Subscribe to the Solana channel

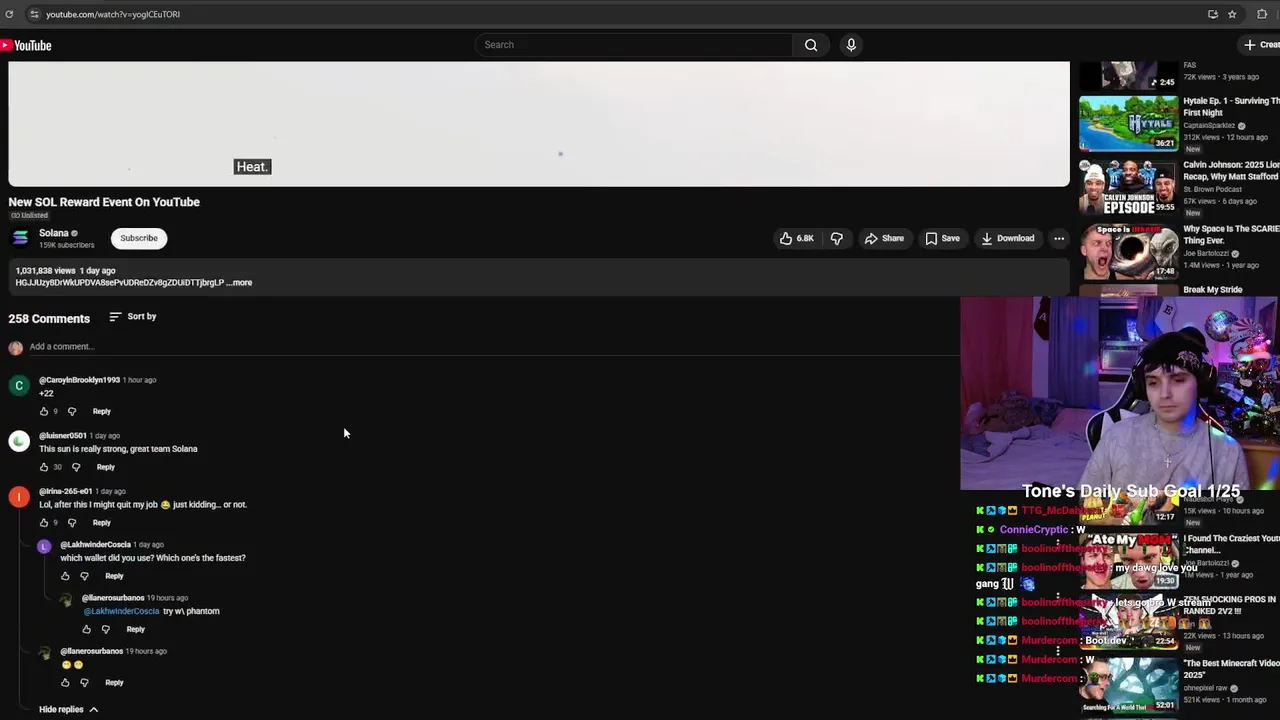coord(139,238)
